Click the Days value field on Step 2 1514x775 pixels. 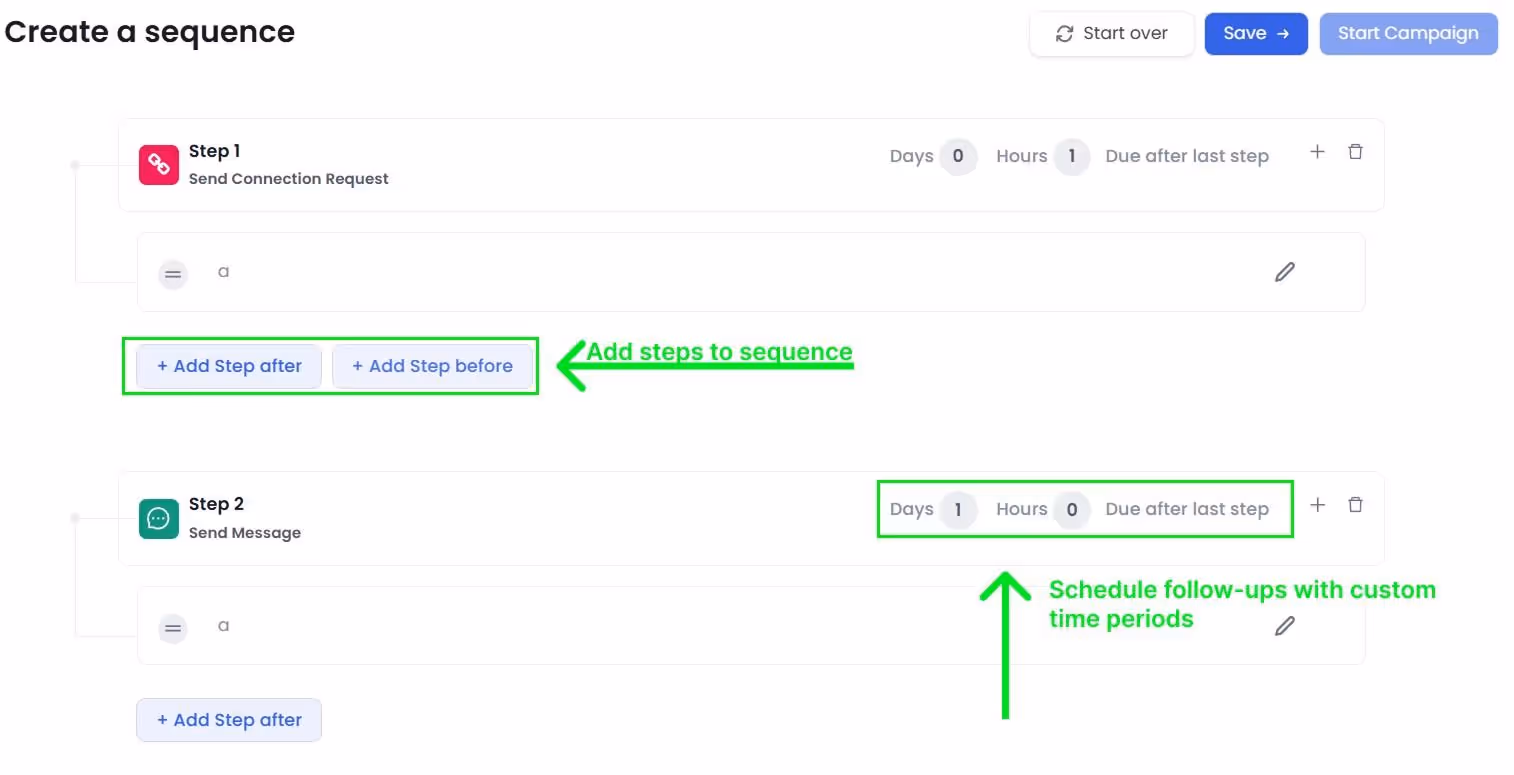click(x=957, y=509)
